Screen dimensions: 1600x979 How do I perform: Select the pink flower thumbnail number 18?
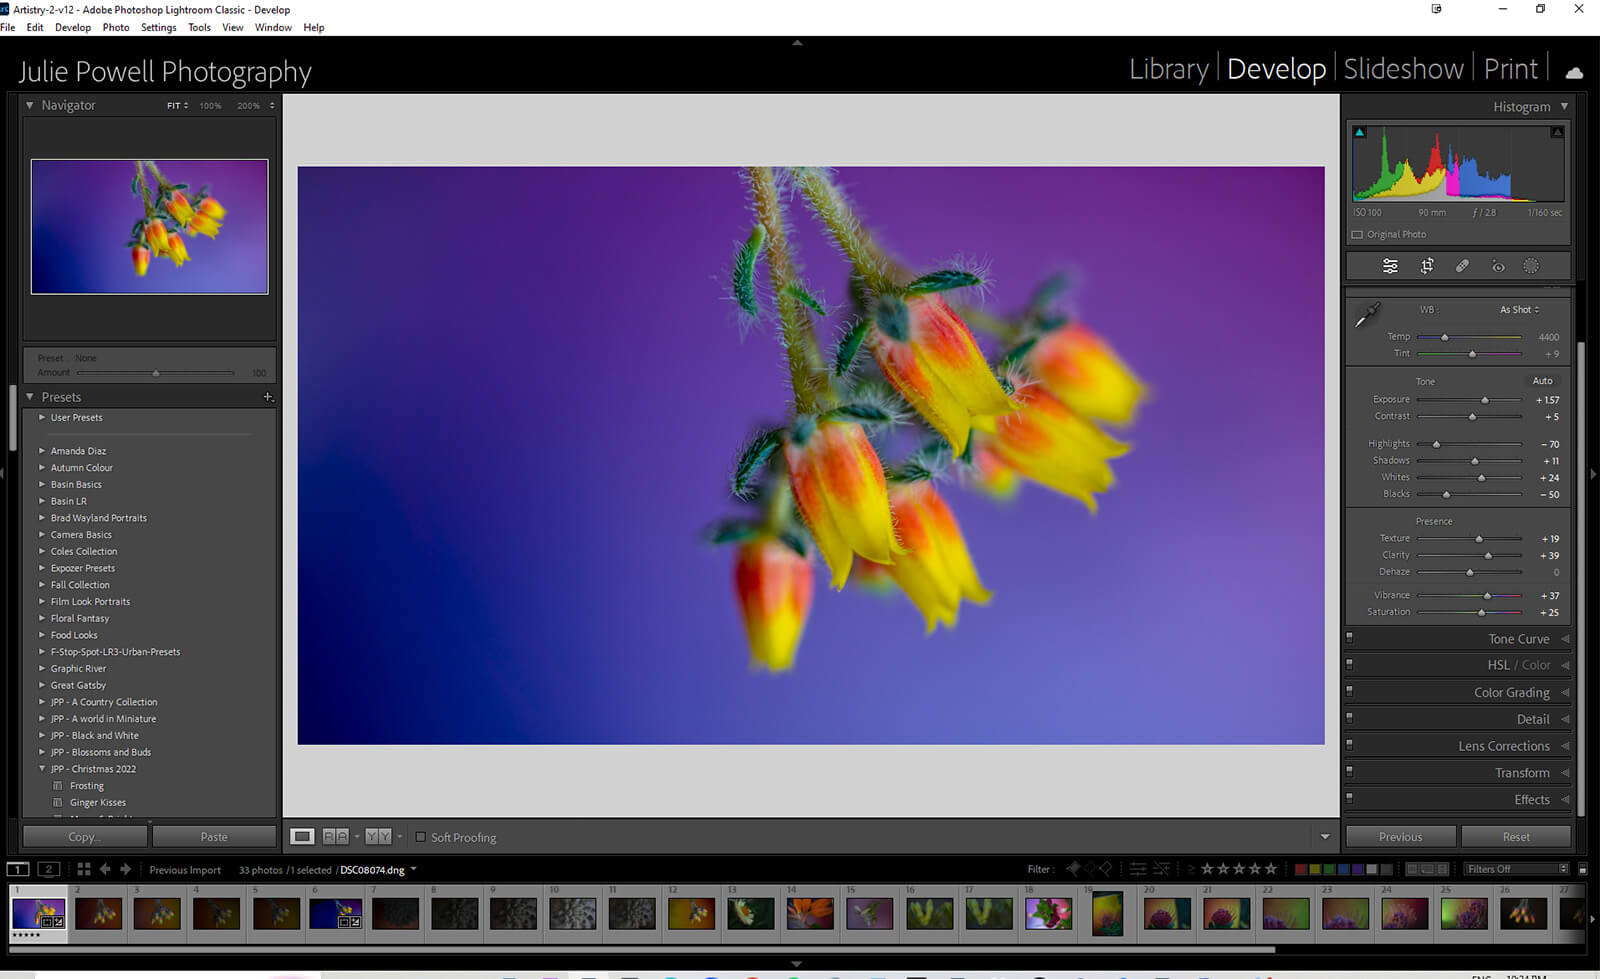pos(1047,913)
